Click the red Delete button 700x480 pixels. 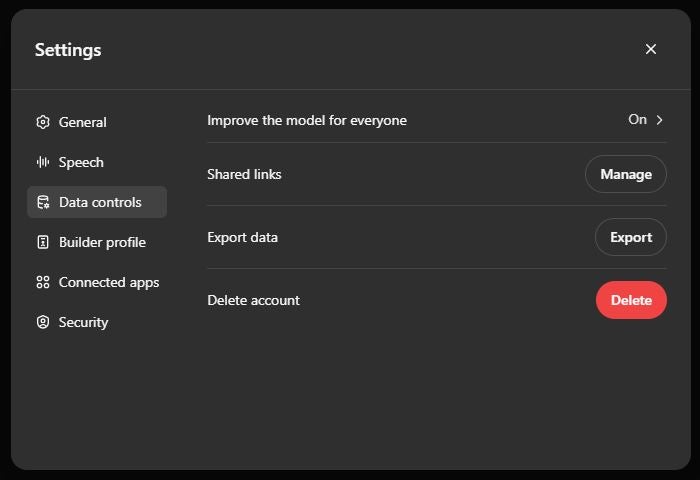[x=631, y=300]
